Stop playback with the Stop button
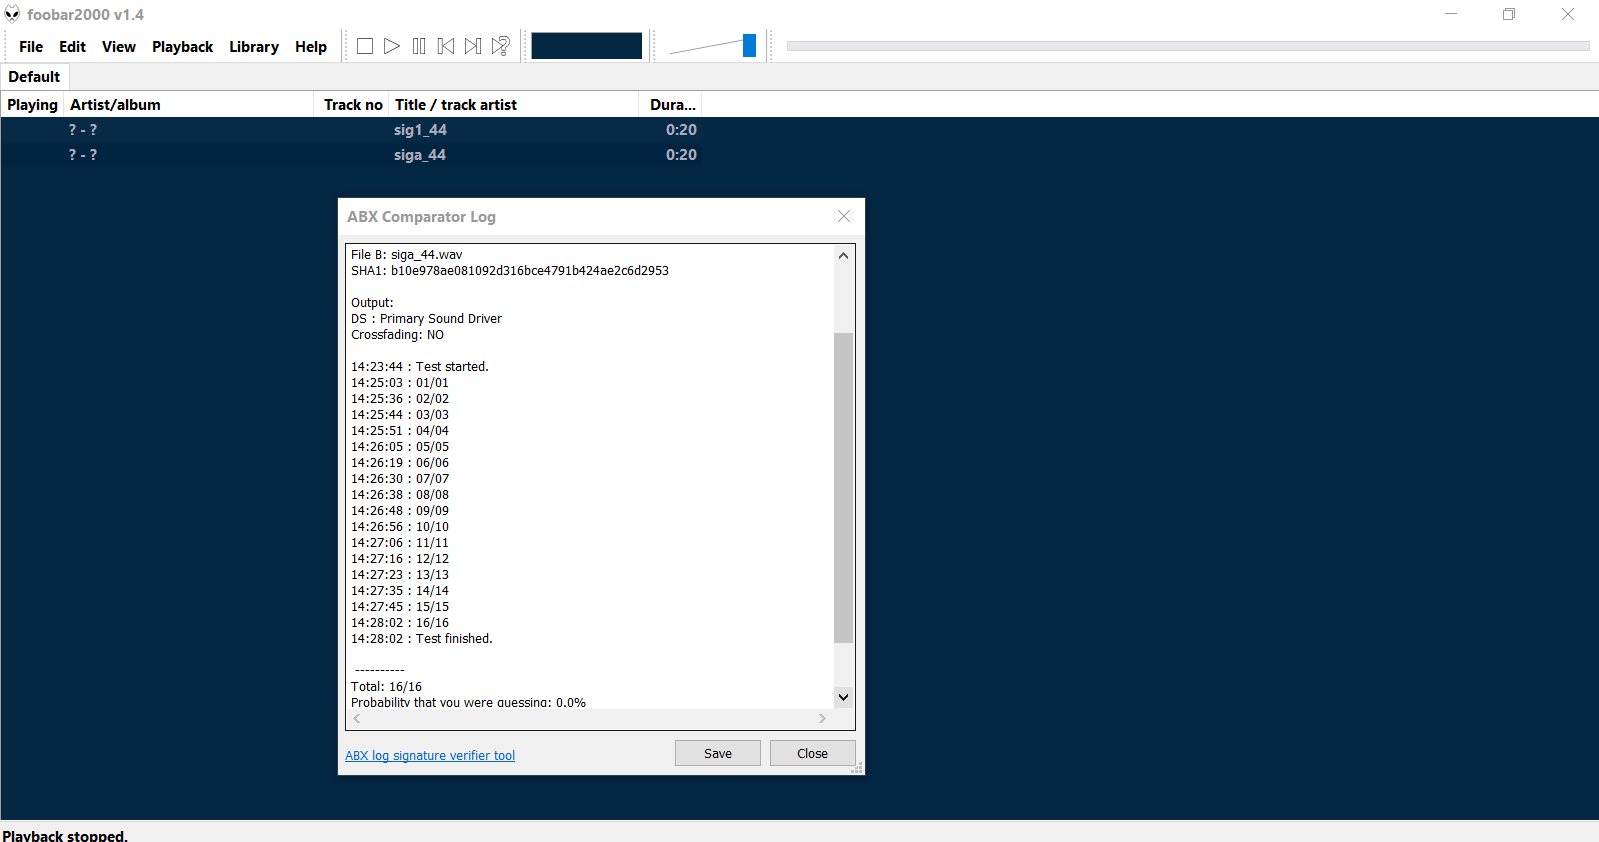Image resolution: width=1599 pixels, height=842 pixels. pyautogui.click(x=365, y=46)
